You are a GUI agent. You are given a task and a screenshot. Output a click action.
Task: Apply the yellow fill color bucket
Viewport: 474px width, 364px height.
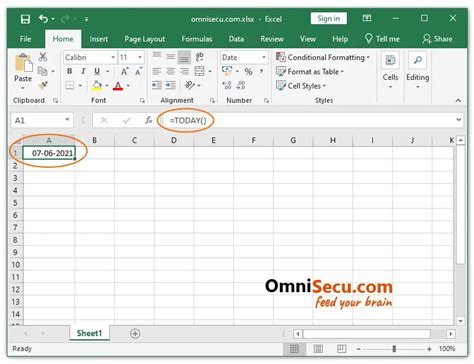pyautogui.click(x=97, y=86)
